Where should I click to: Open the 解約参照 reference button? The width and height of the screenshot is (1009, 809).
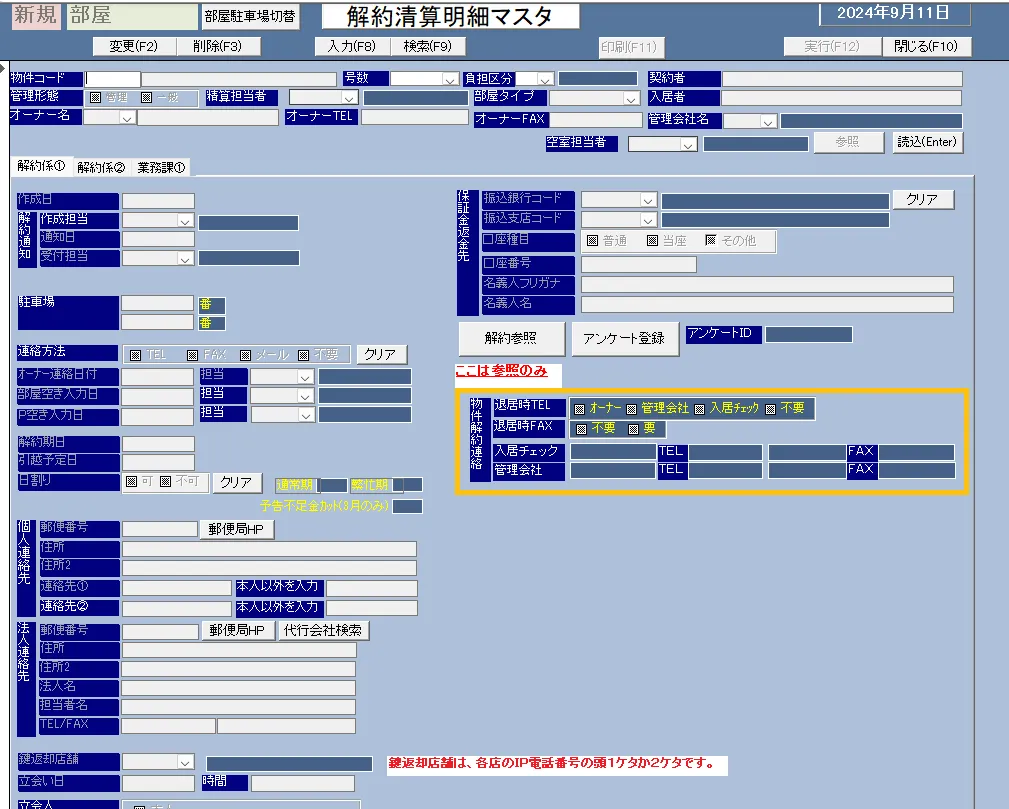point(511,338)
